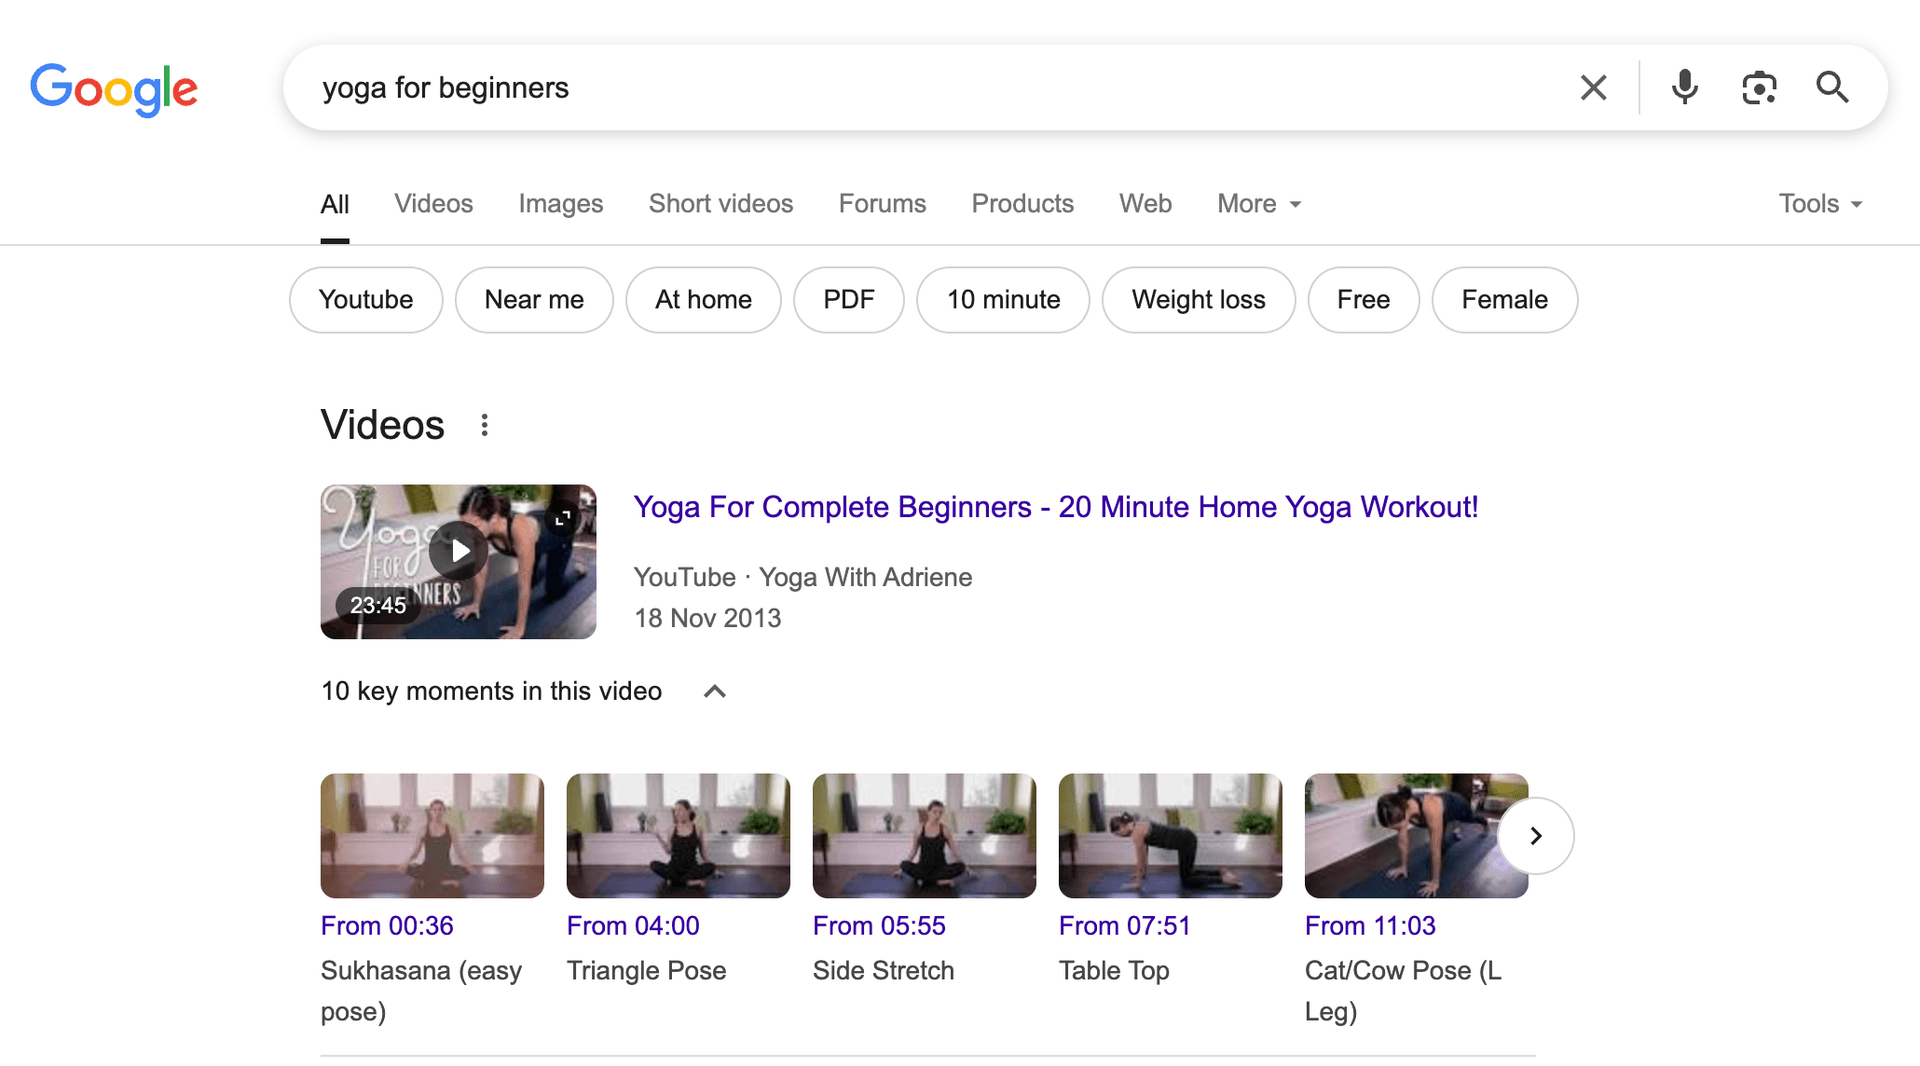Click the magnifying glass search icon
This screenshot has width=1920, height=1066.
coord(1832,88)
